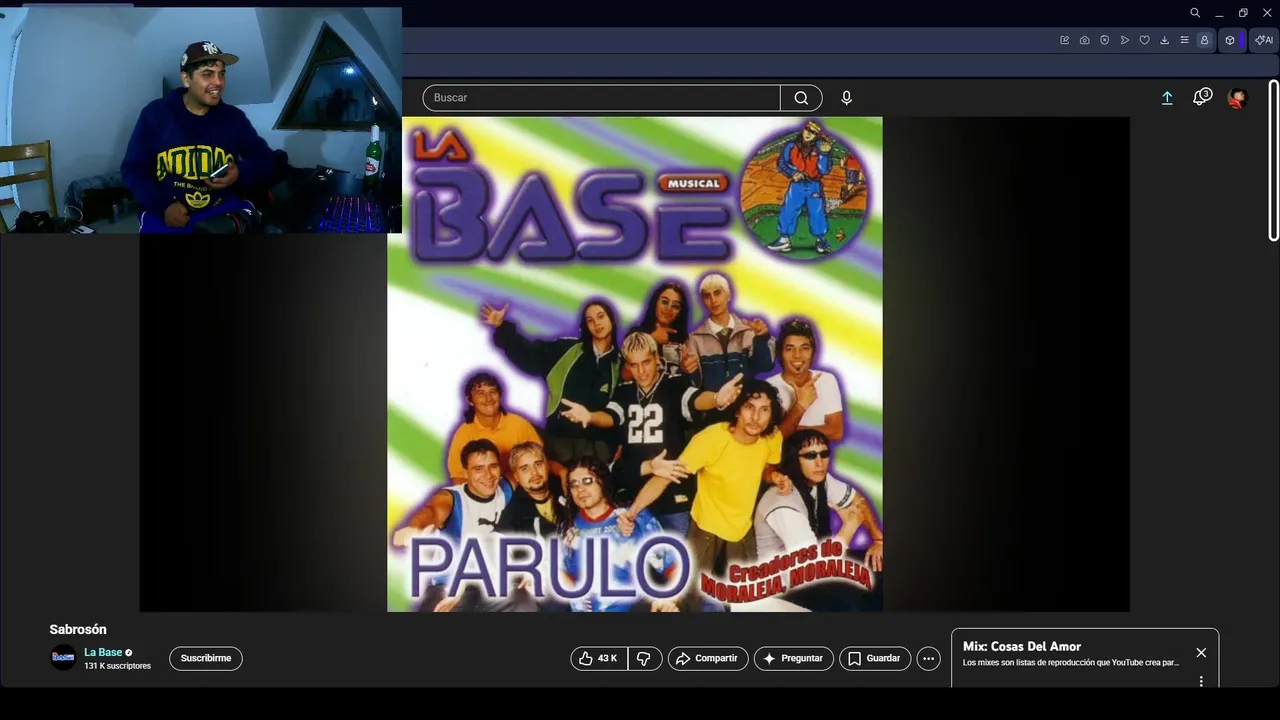
Task: Open the ad blocker shield icon
Action: [x=1104, y=40]
